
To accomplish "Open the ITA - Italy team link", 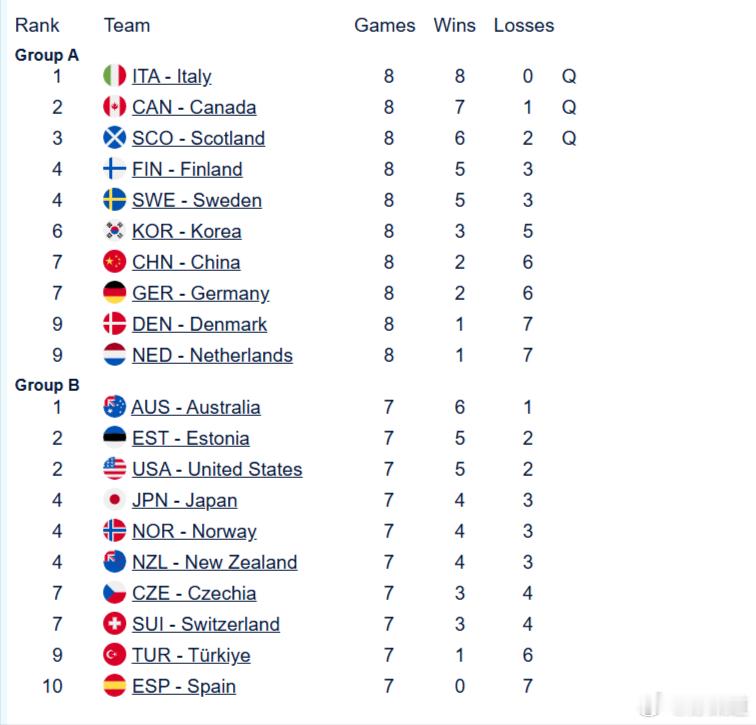I will tap(172, 76).
